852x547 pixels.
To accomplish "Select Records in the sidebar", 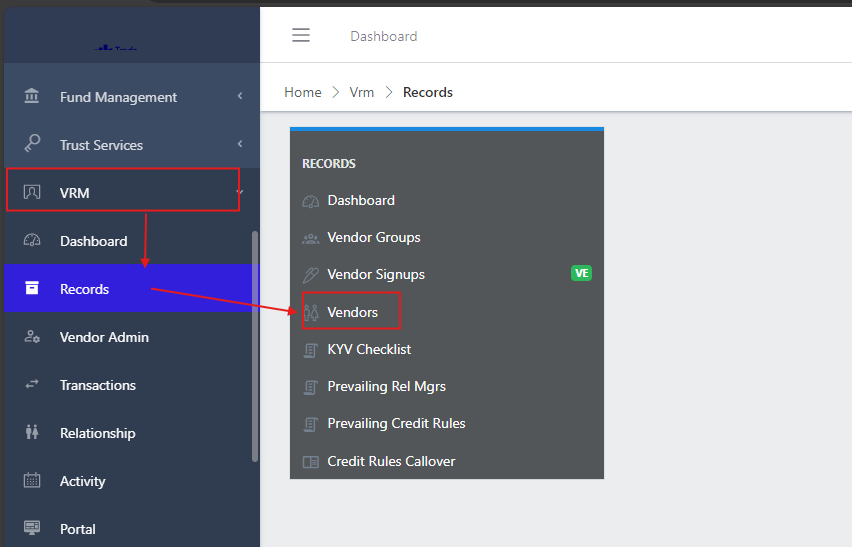I will (x=132, y=288).
